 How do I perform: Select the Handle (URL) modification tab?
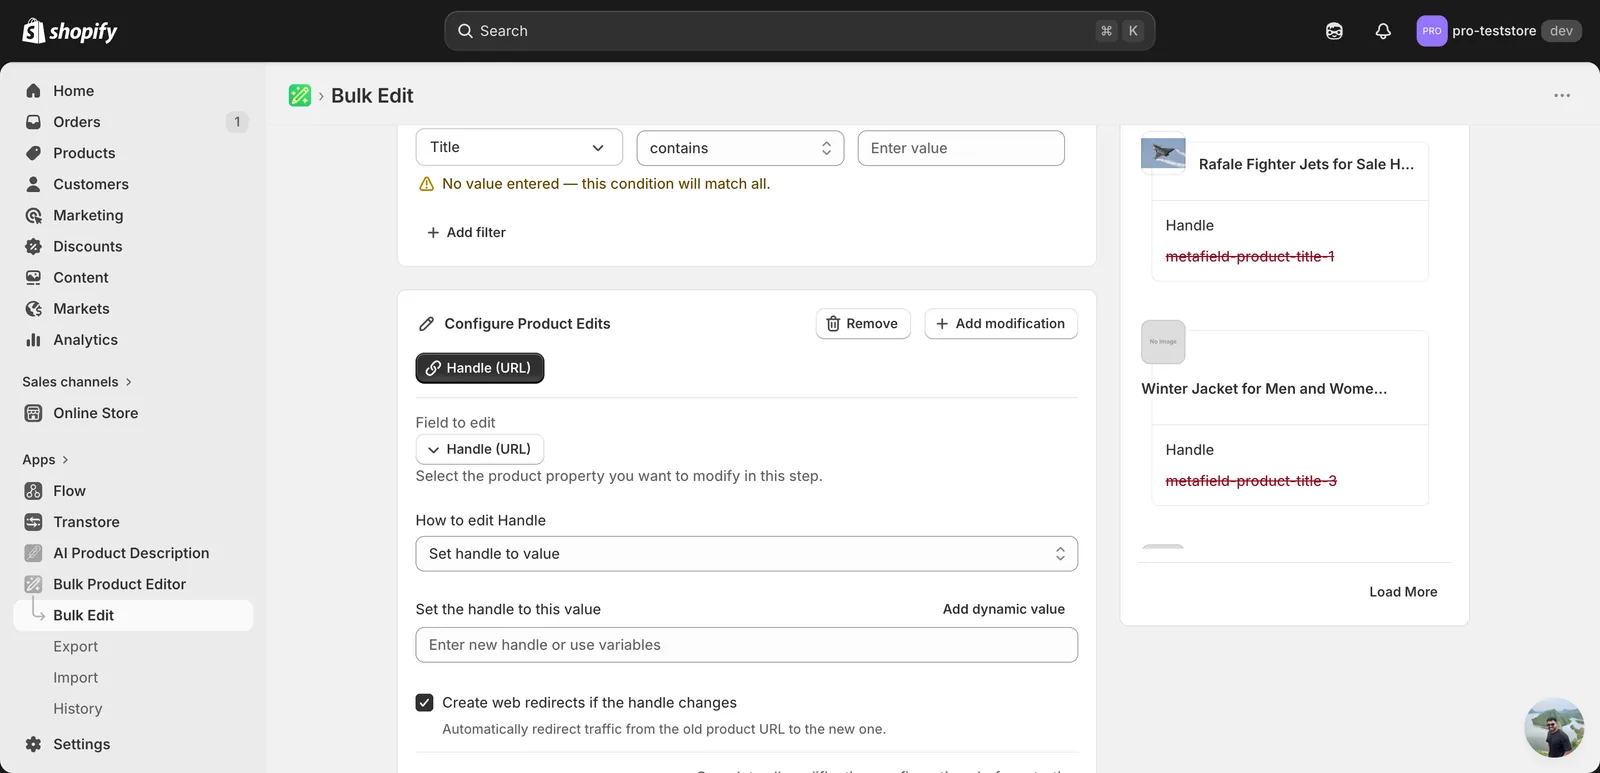(x=480, y=368)
